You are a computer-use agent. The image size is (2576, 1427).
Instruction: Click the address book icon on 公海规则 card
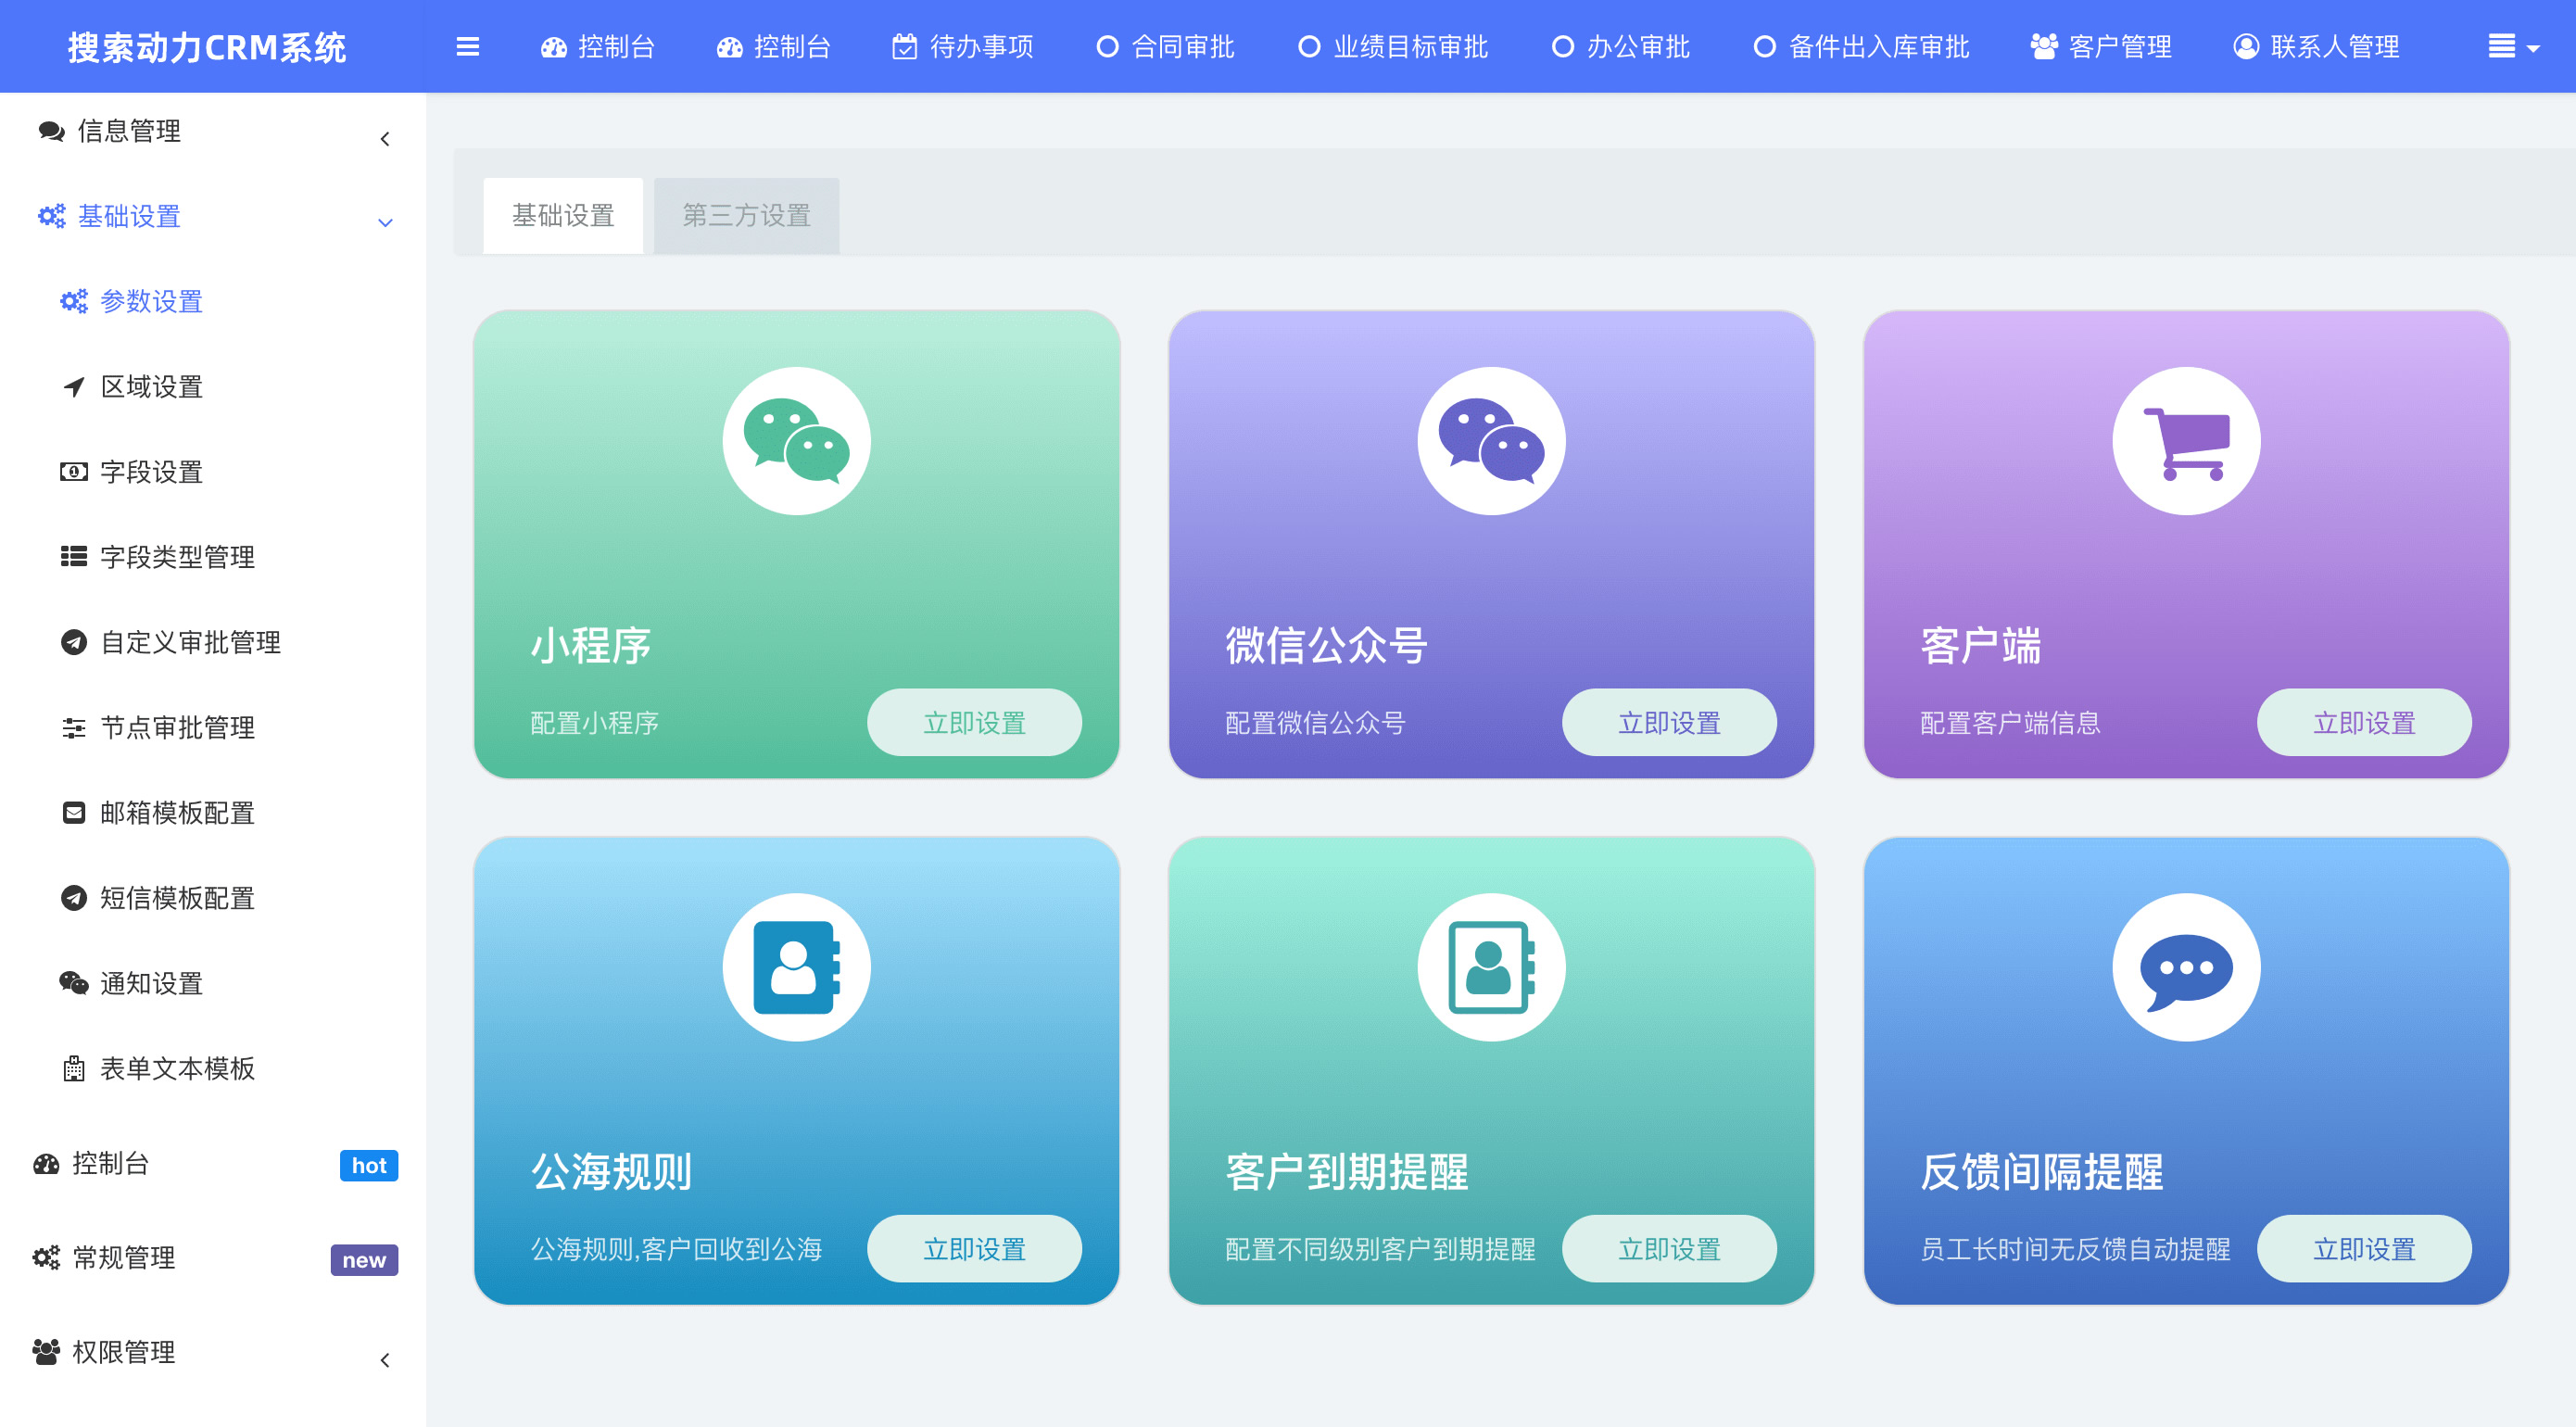pos(797,968)
